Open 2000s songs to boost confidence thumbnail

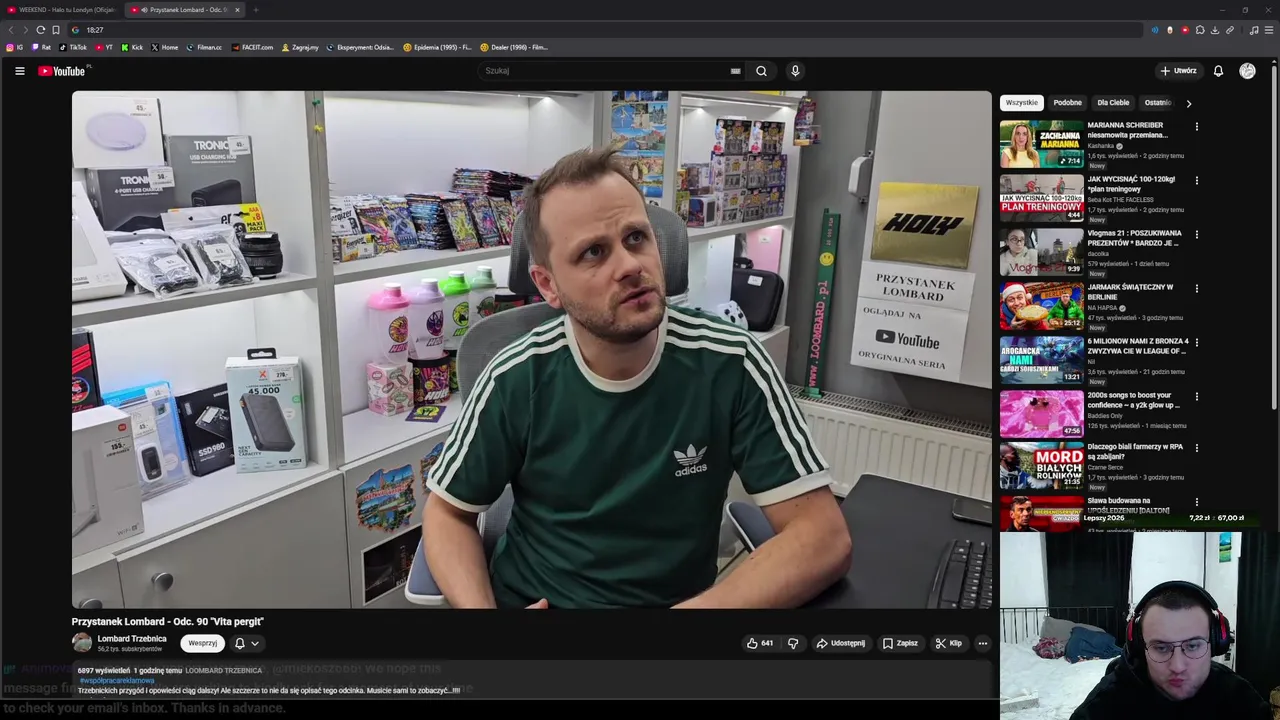click(x=1041, y=414)
